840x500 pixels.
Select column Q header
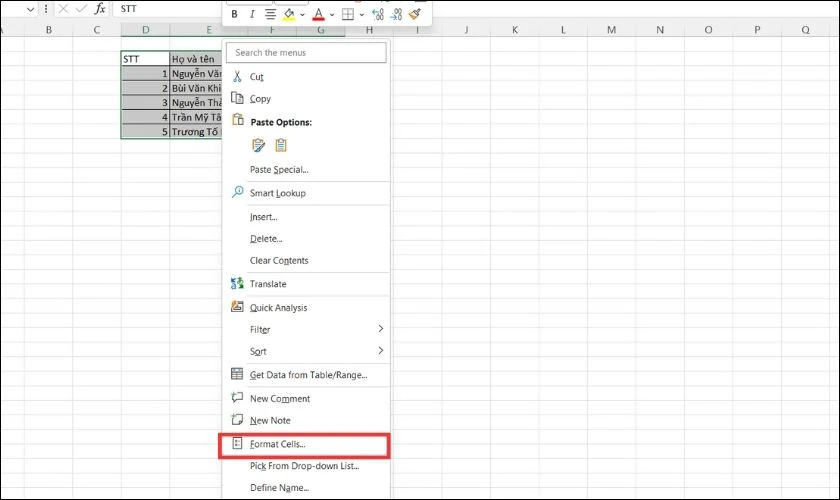(x=806, y=30)
